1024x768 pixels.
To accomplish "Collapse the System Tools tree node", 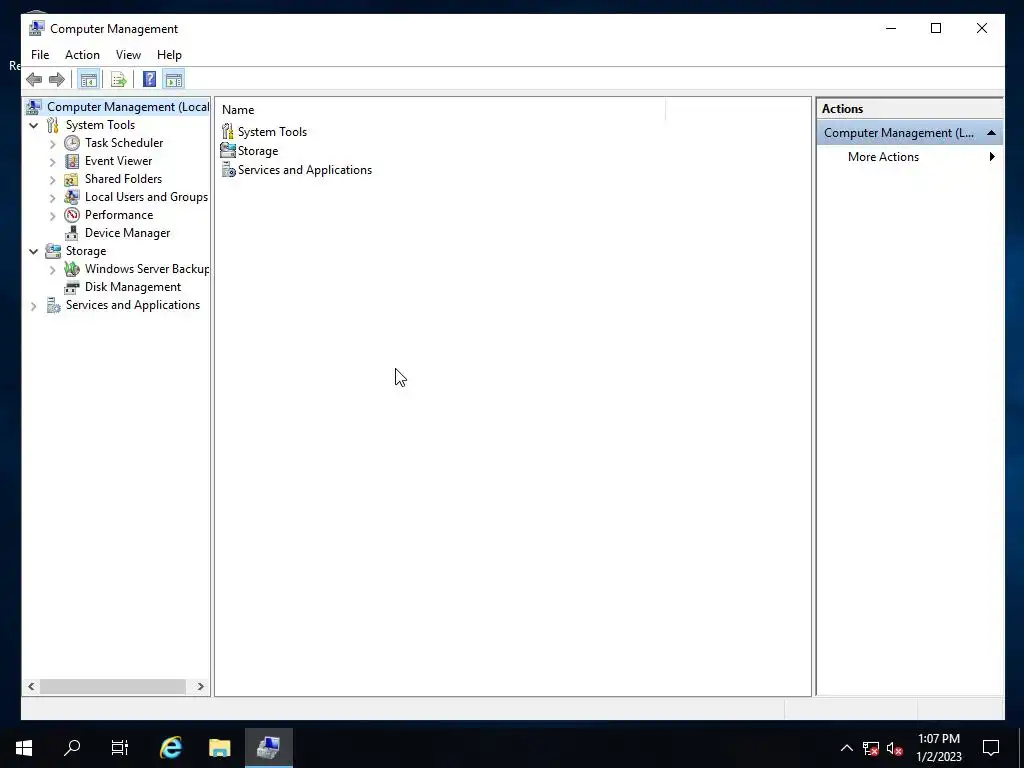I will click(x=33, y=125).
